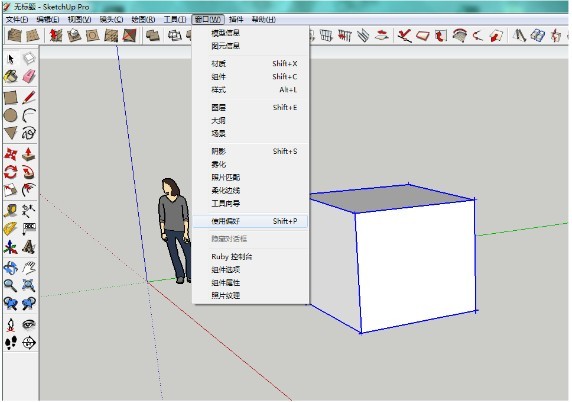This screenshot has width=572, height=402.
Task: Pick the Paint Bucket tool
Action: coord(11,77)
